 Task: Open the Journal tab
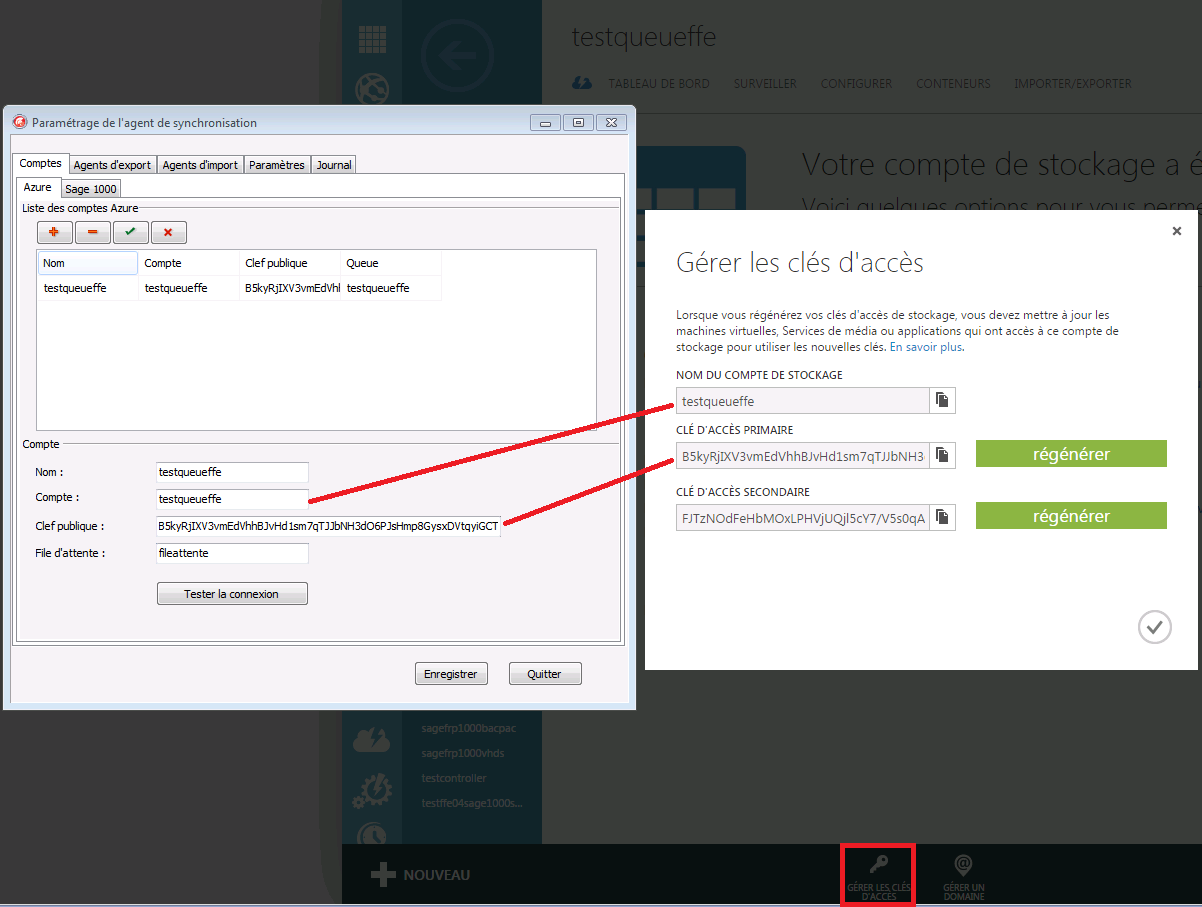(334, 165)
